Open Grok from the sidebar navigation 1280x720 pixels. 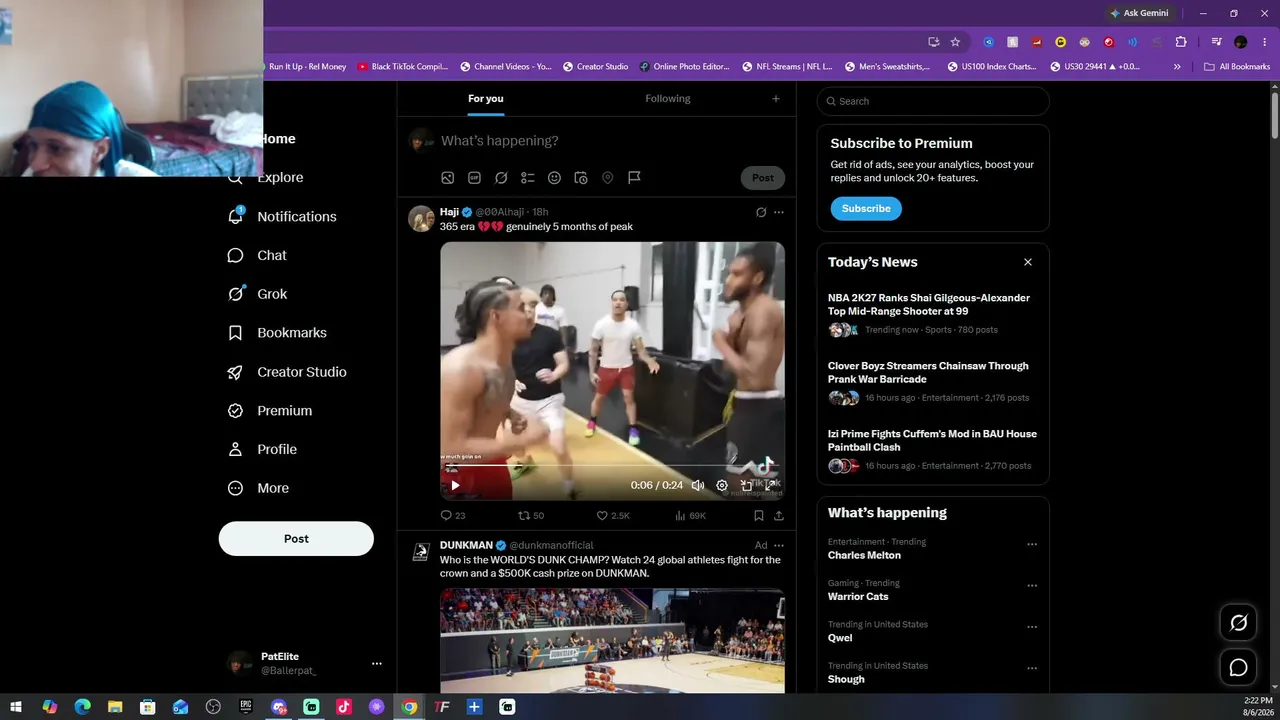click(x=257, y=294)
